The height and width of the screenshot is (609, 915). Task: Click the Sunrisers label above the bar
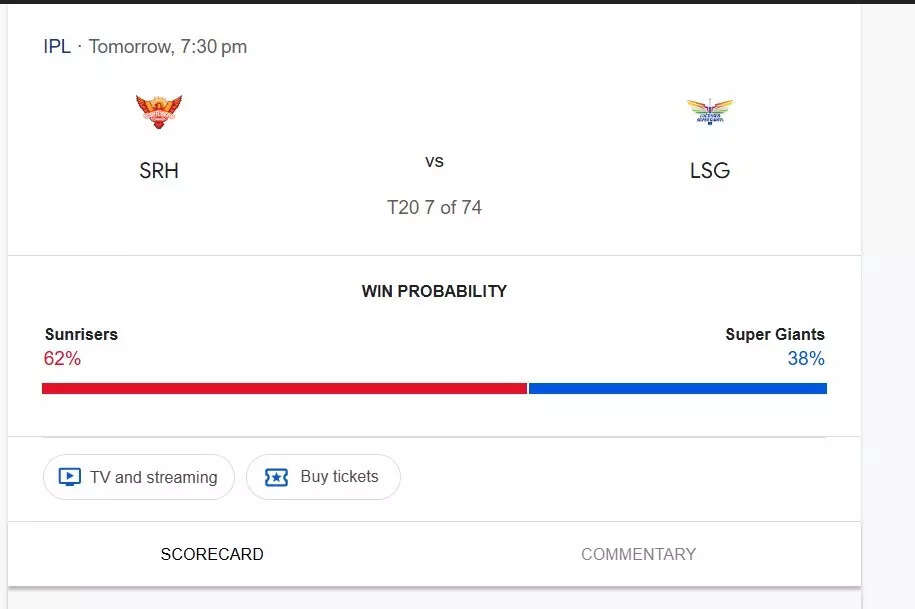coord(81,335)
